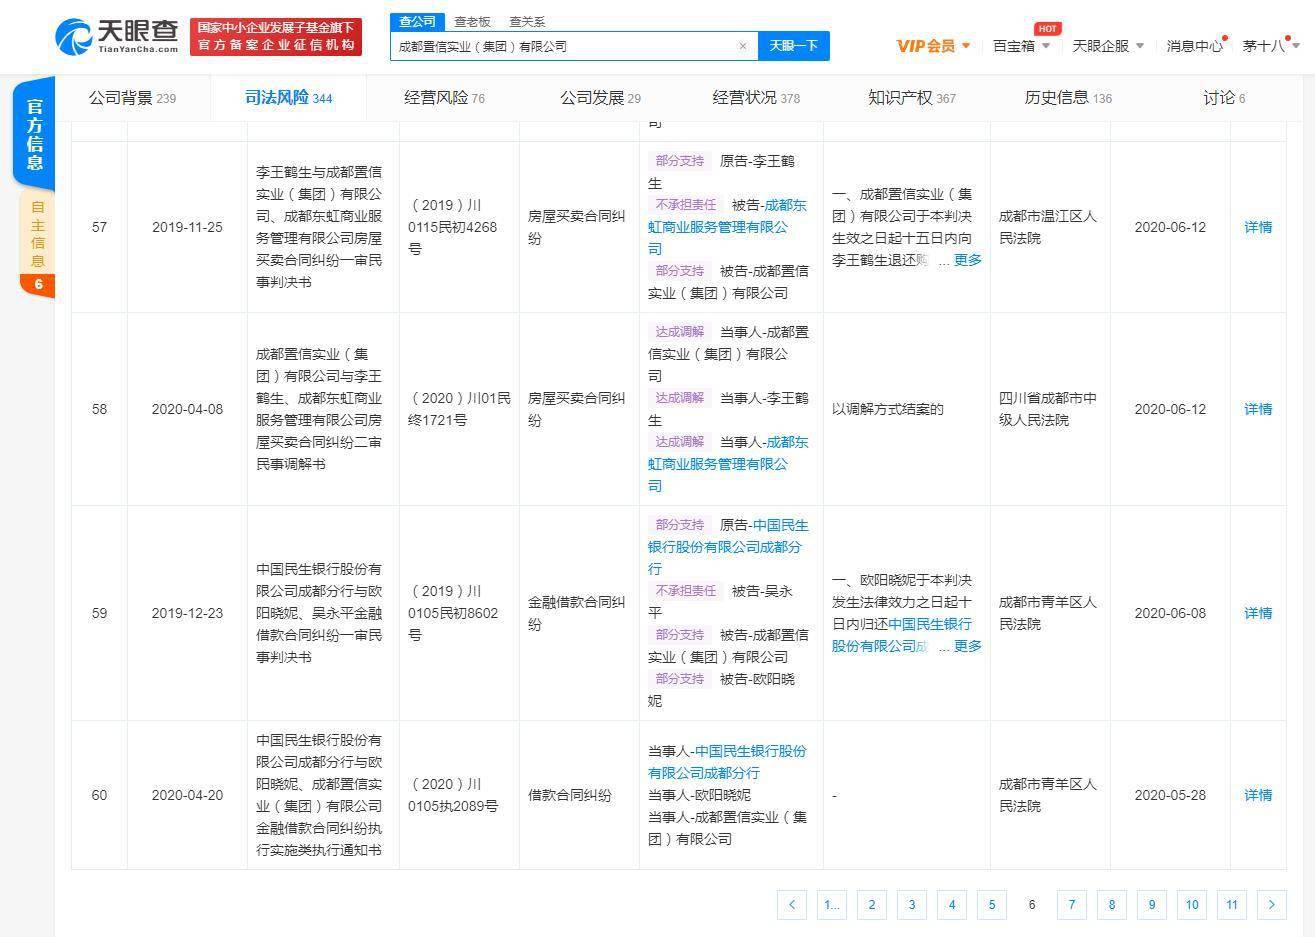Click the TianYanCha logo
This screenshot has height=937, width=1315.
tap(118, 37)
